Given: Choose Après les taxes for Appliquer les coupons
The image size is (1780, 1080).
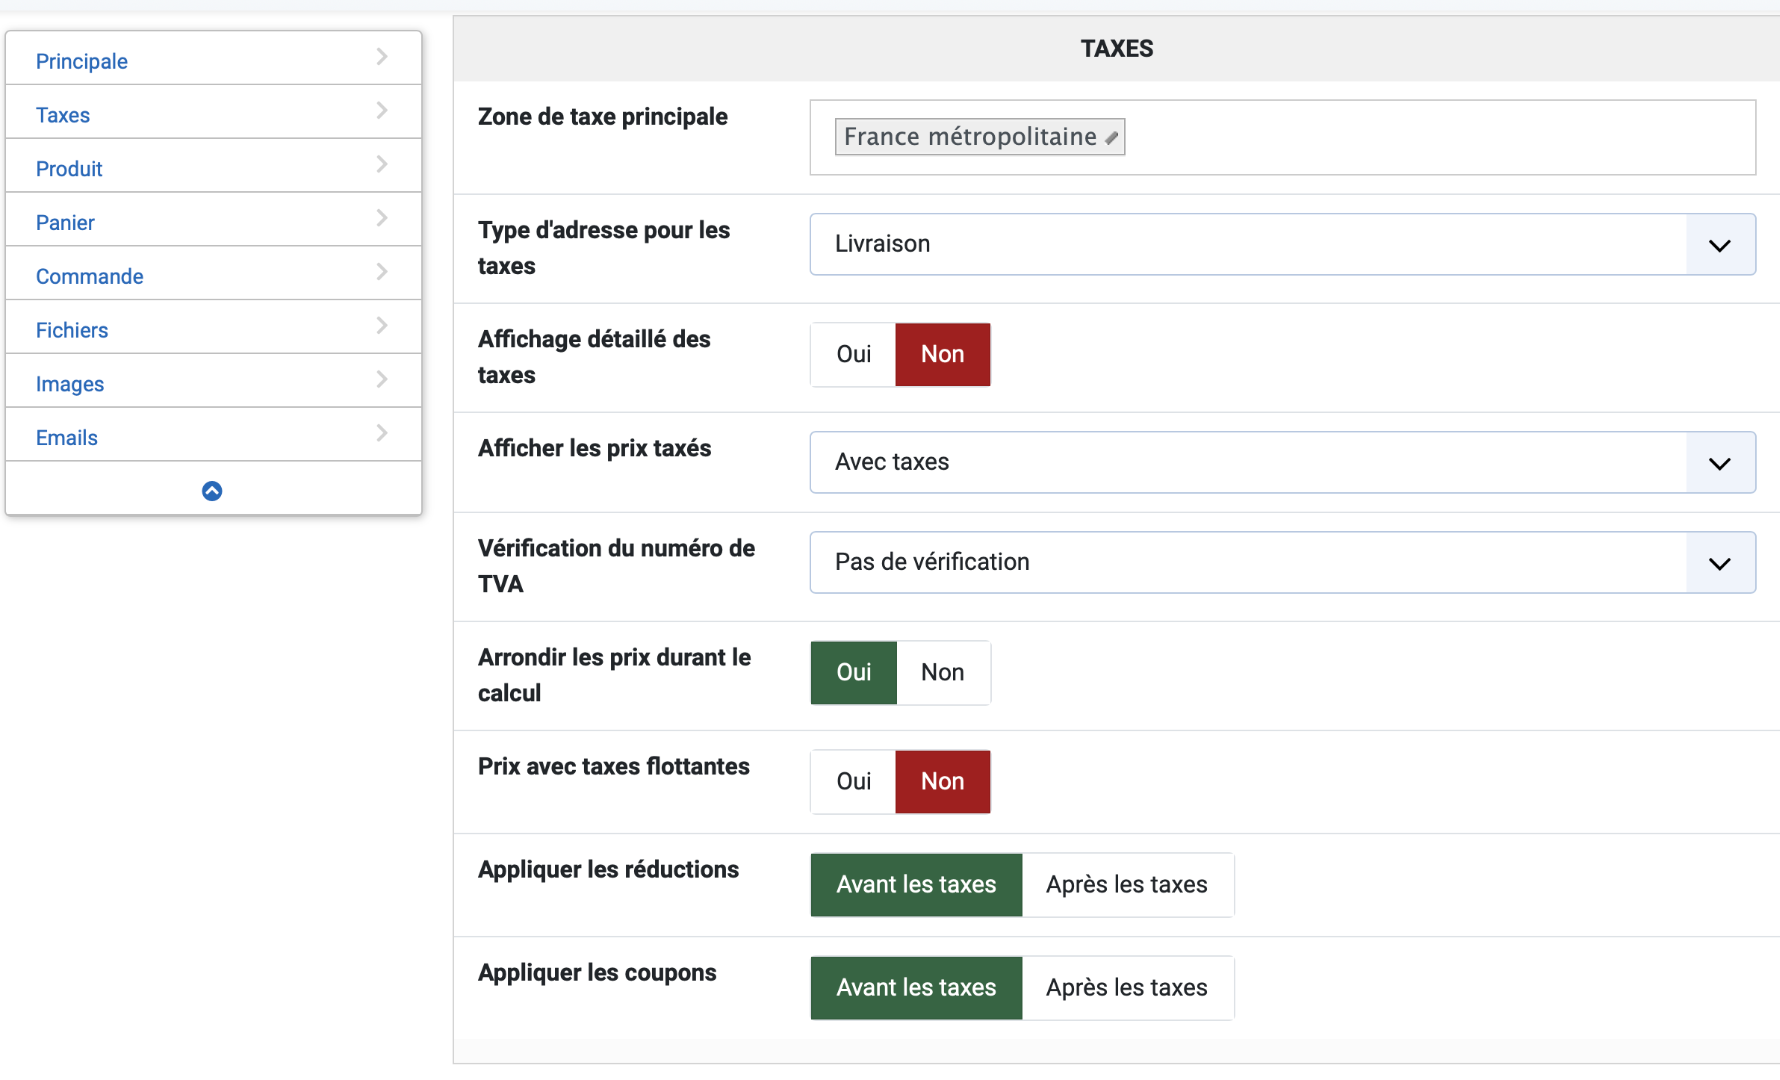Looking at the screenshot, I should [x=1127, y=988].
